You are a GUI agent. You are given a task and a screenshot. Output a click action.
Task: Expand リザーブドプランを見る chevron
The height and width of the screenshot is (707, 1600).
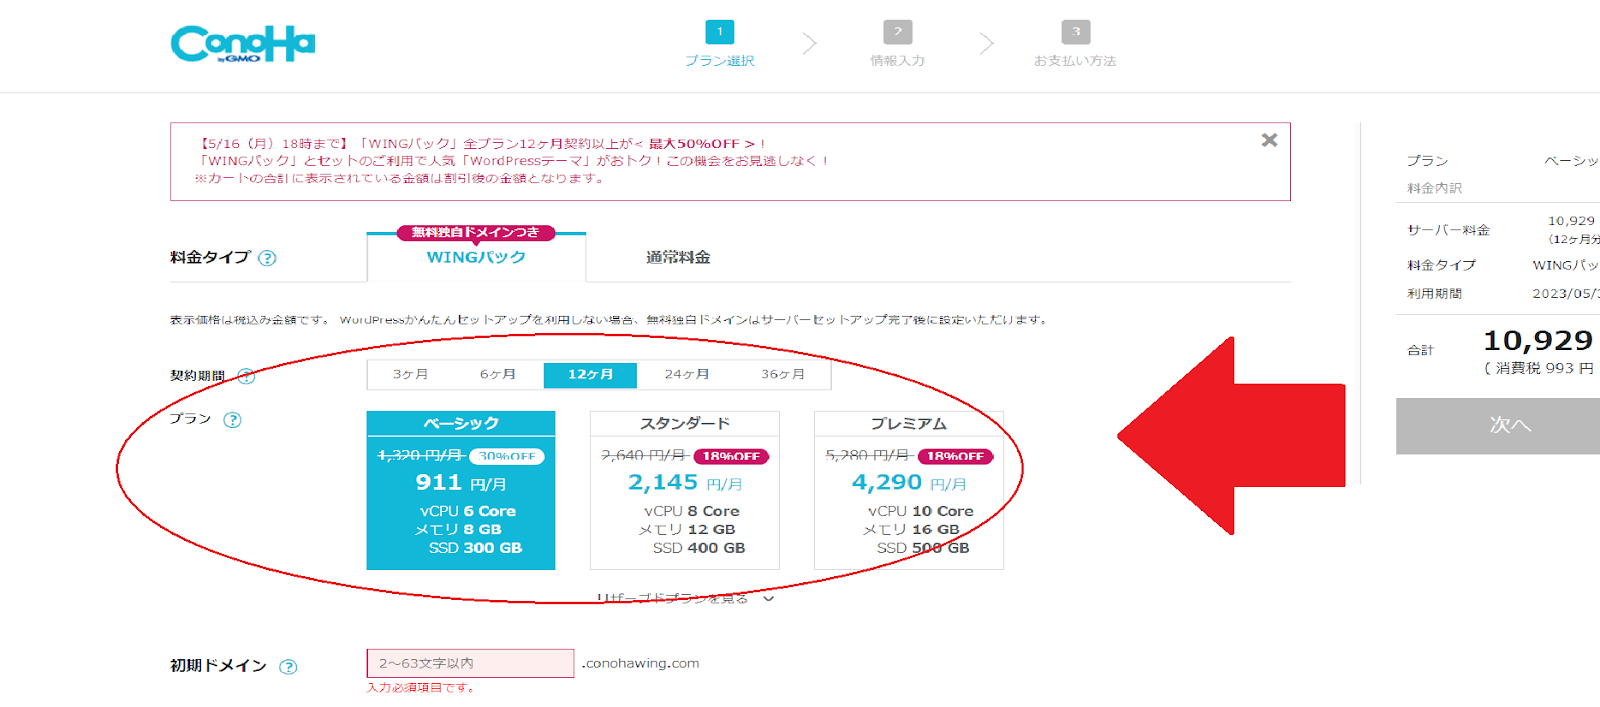(x=768, y=598)
